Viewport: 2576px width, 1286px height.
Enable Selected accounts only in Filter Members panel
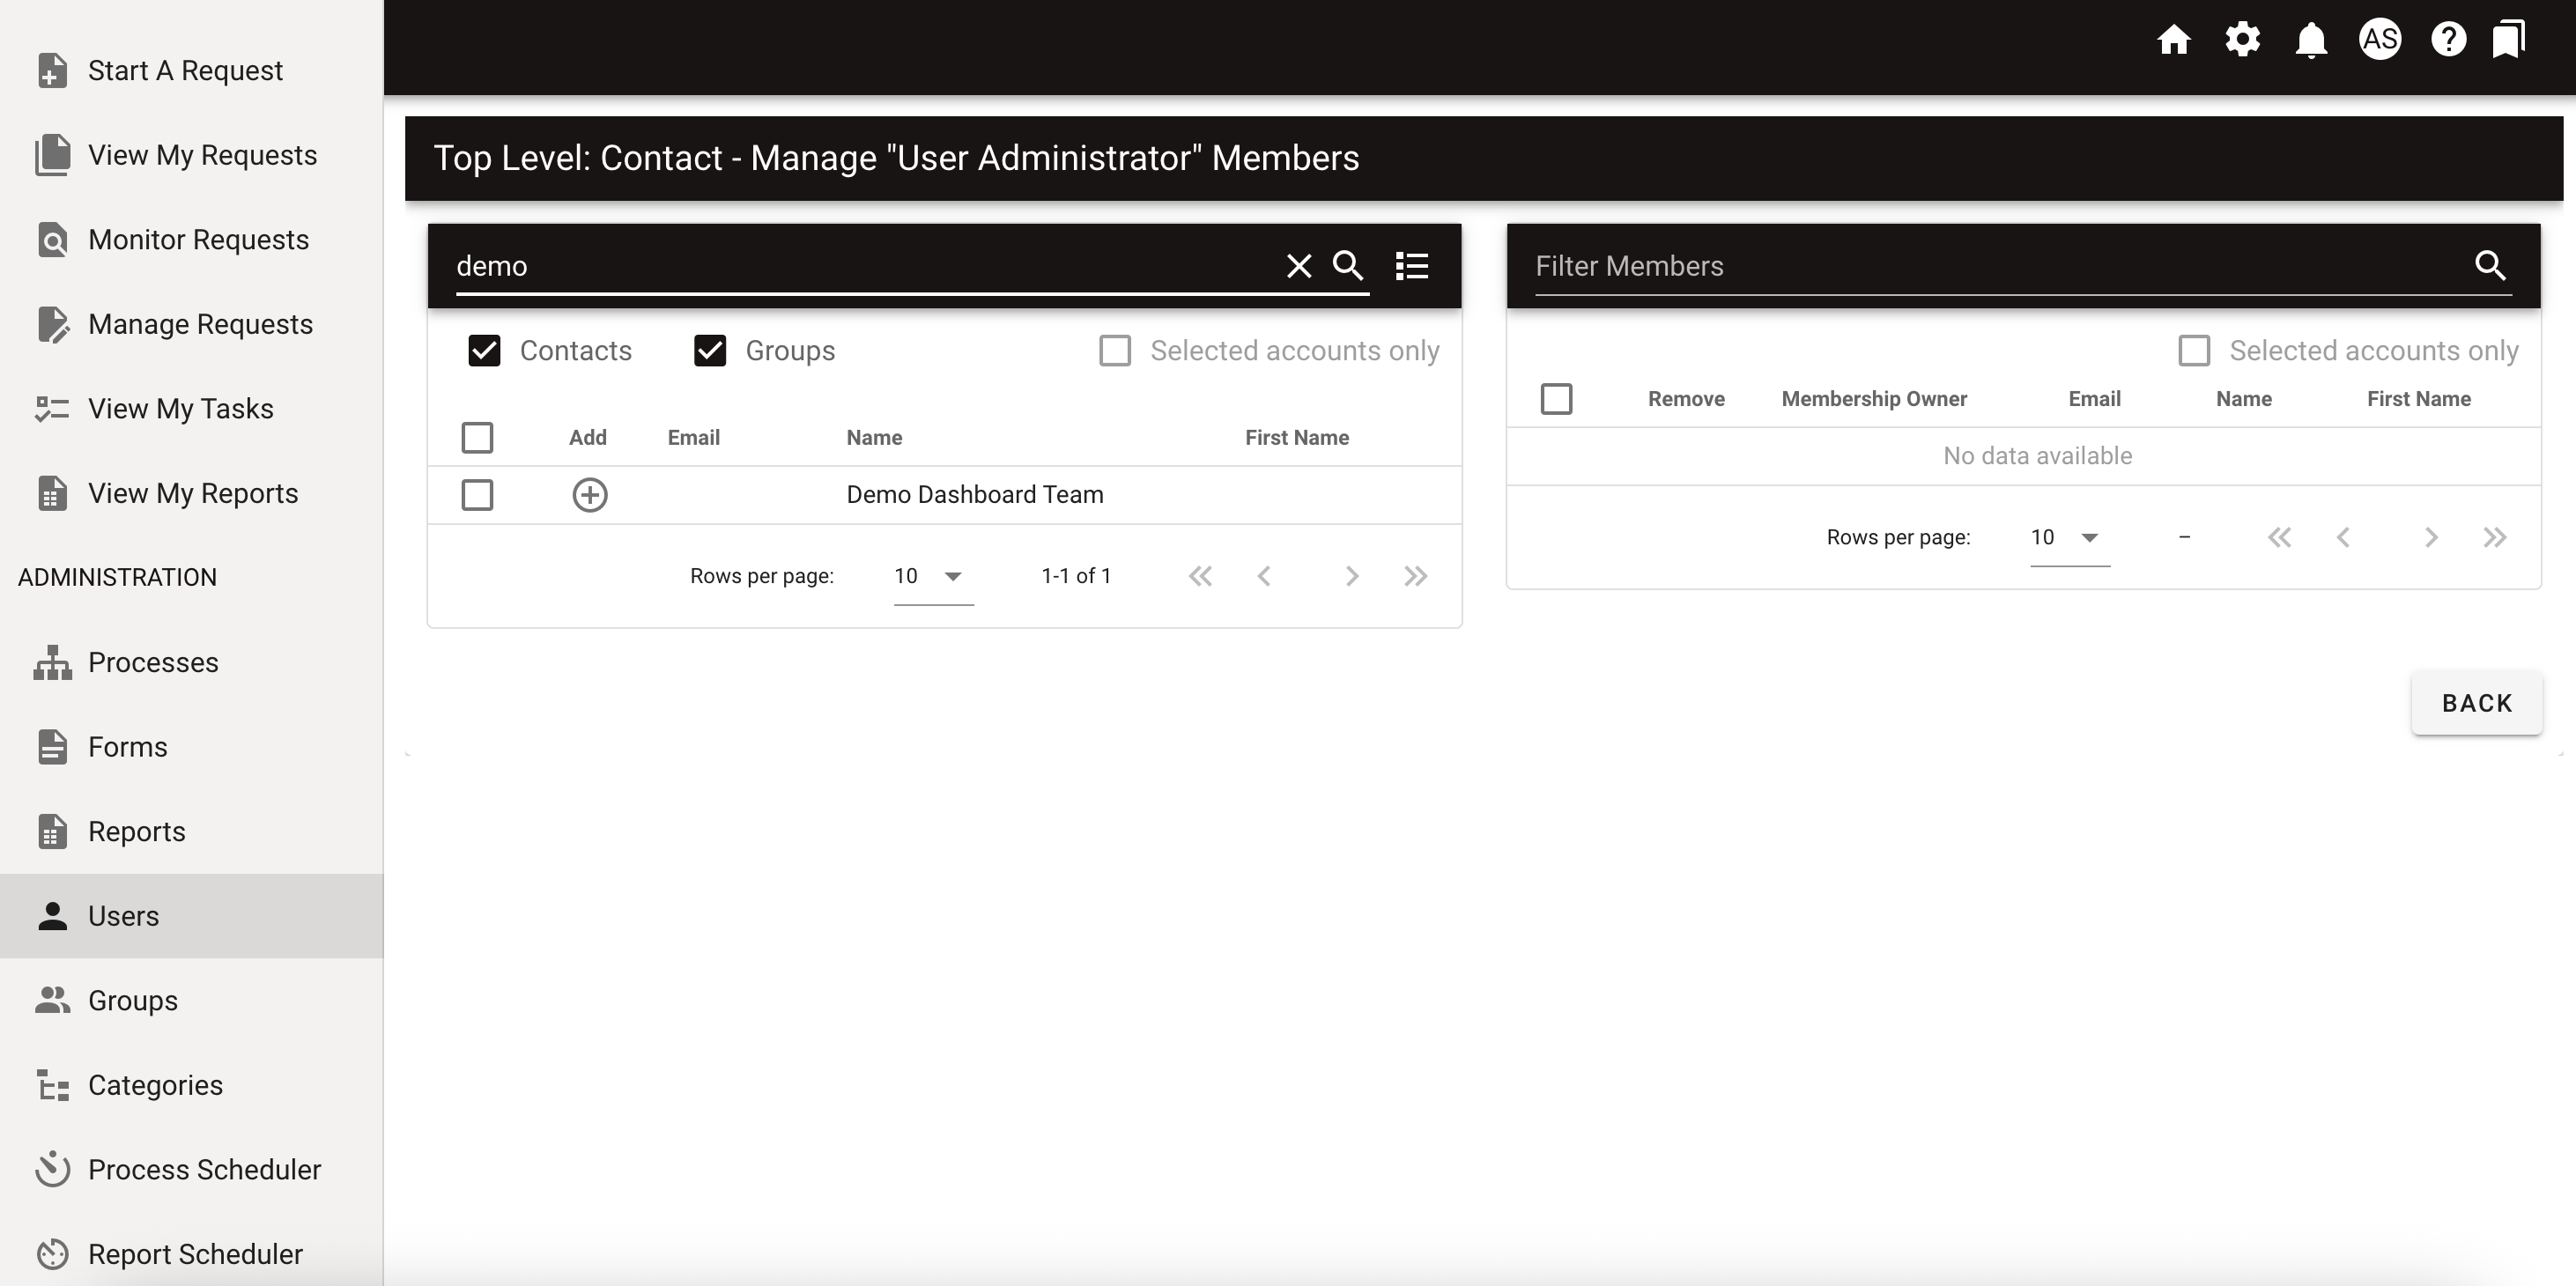click(2196, 350)
